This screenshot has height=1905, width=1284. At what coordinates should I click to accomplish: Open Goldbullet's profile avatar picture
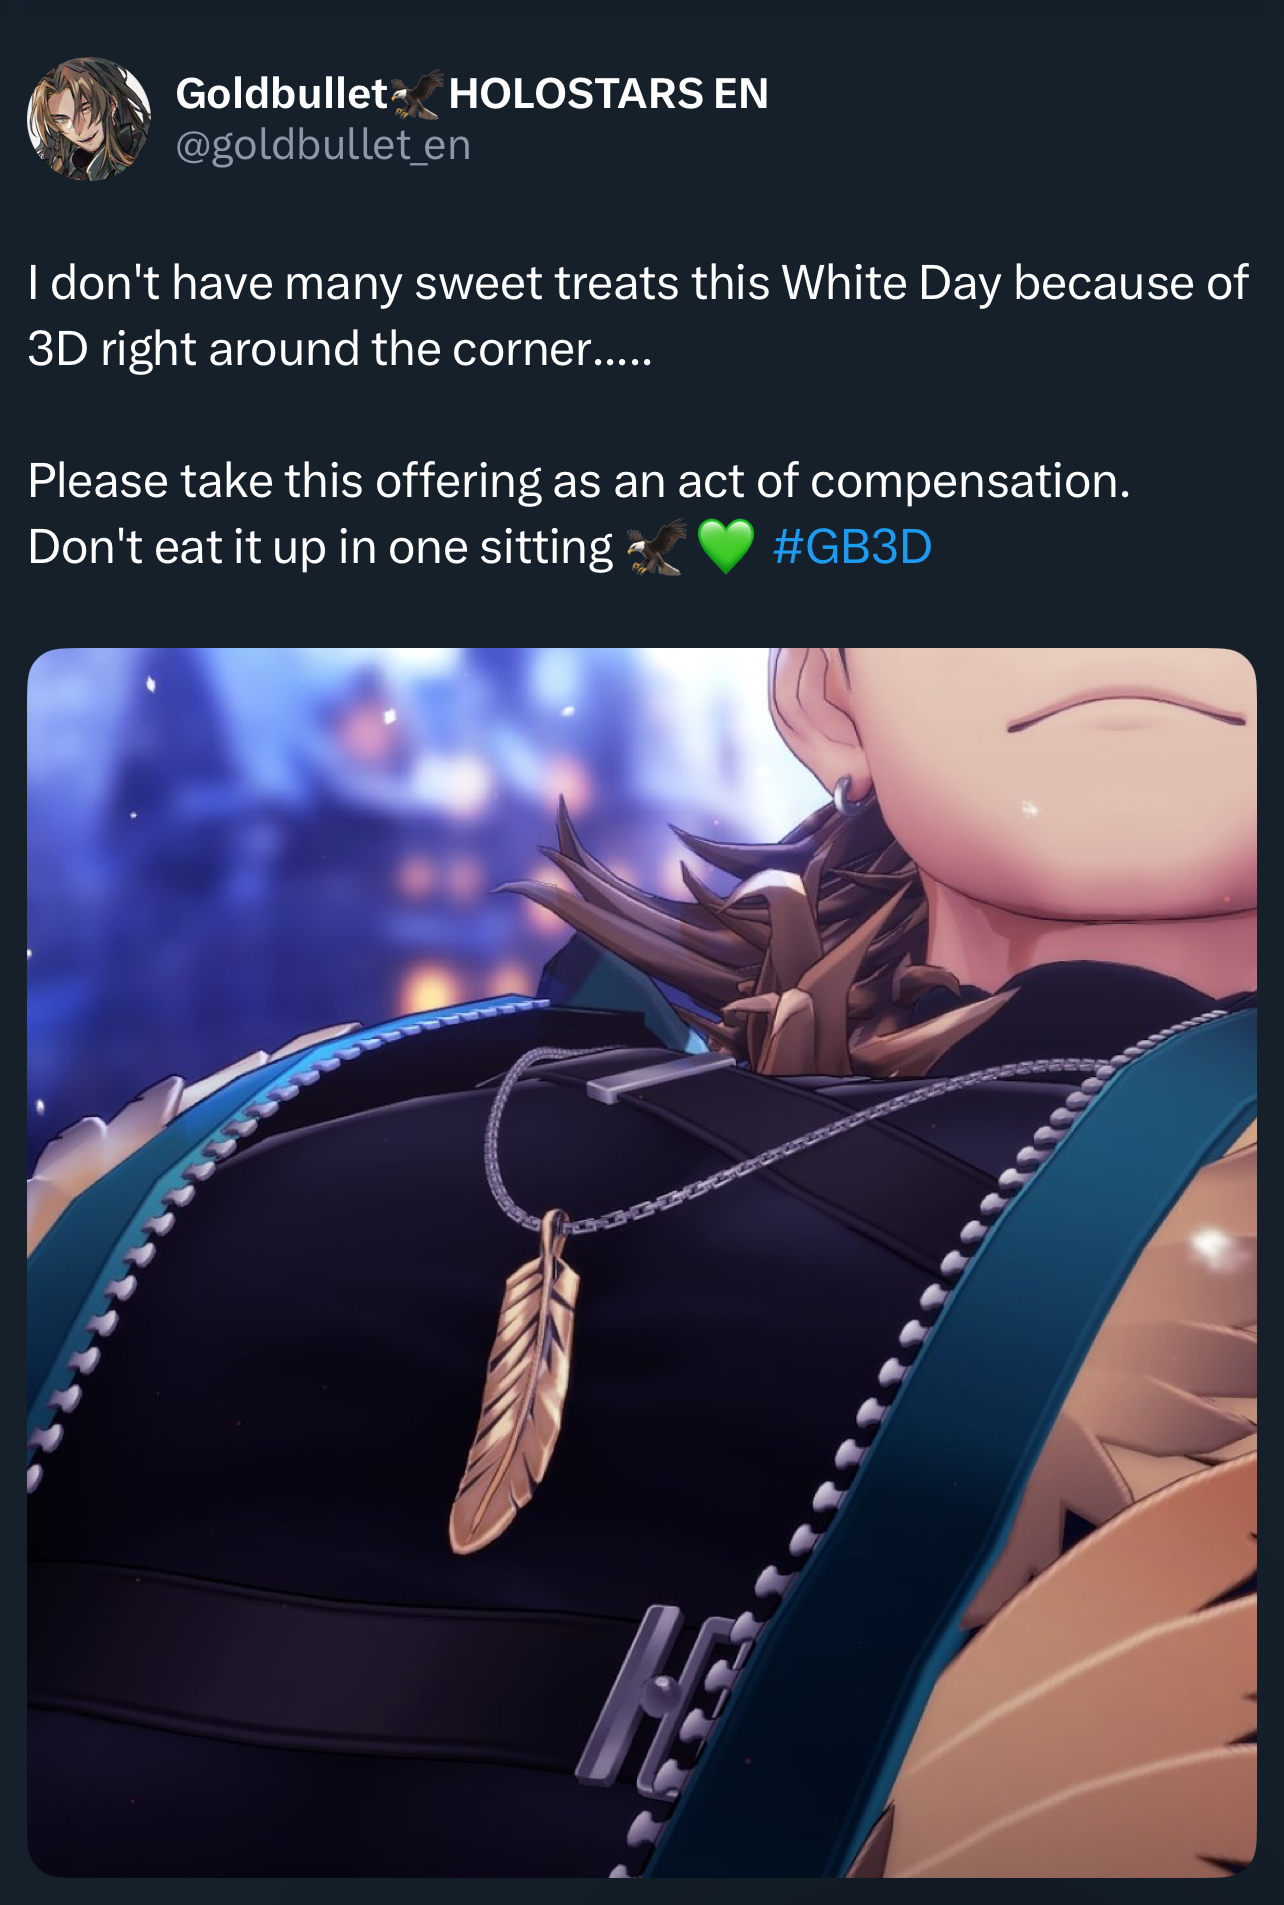point(89,119)
